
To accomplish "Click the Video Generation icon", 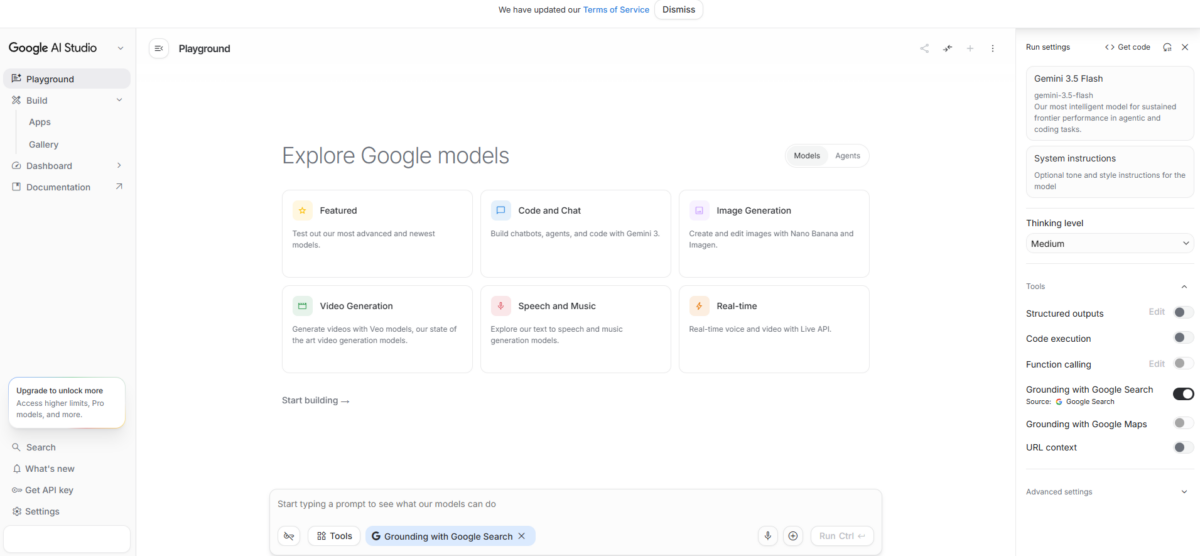I will [302, 306].
